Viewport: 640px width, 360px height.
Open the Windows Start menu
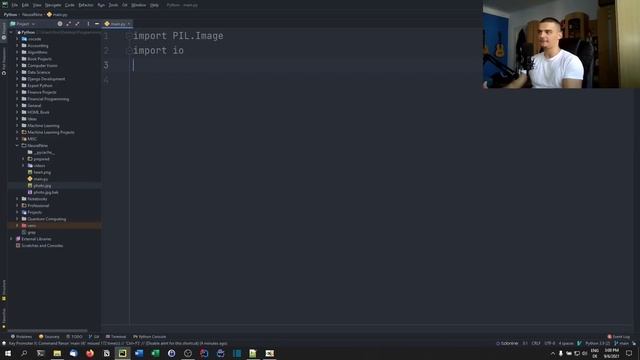[8, 353]
